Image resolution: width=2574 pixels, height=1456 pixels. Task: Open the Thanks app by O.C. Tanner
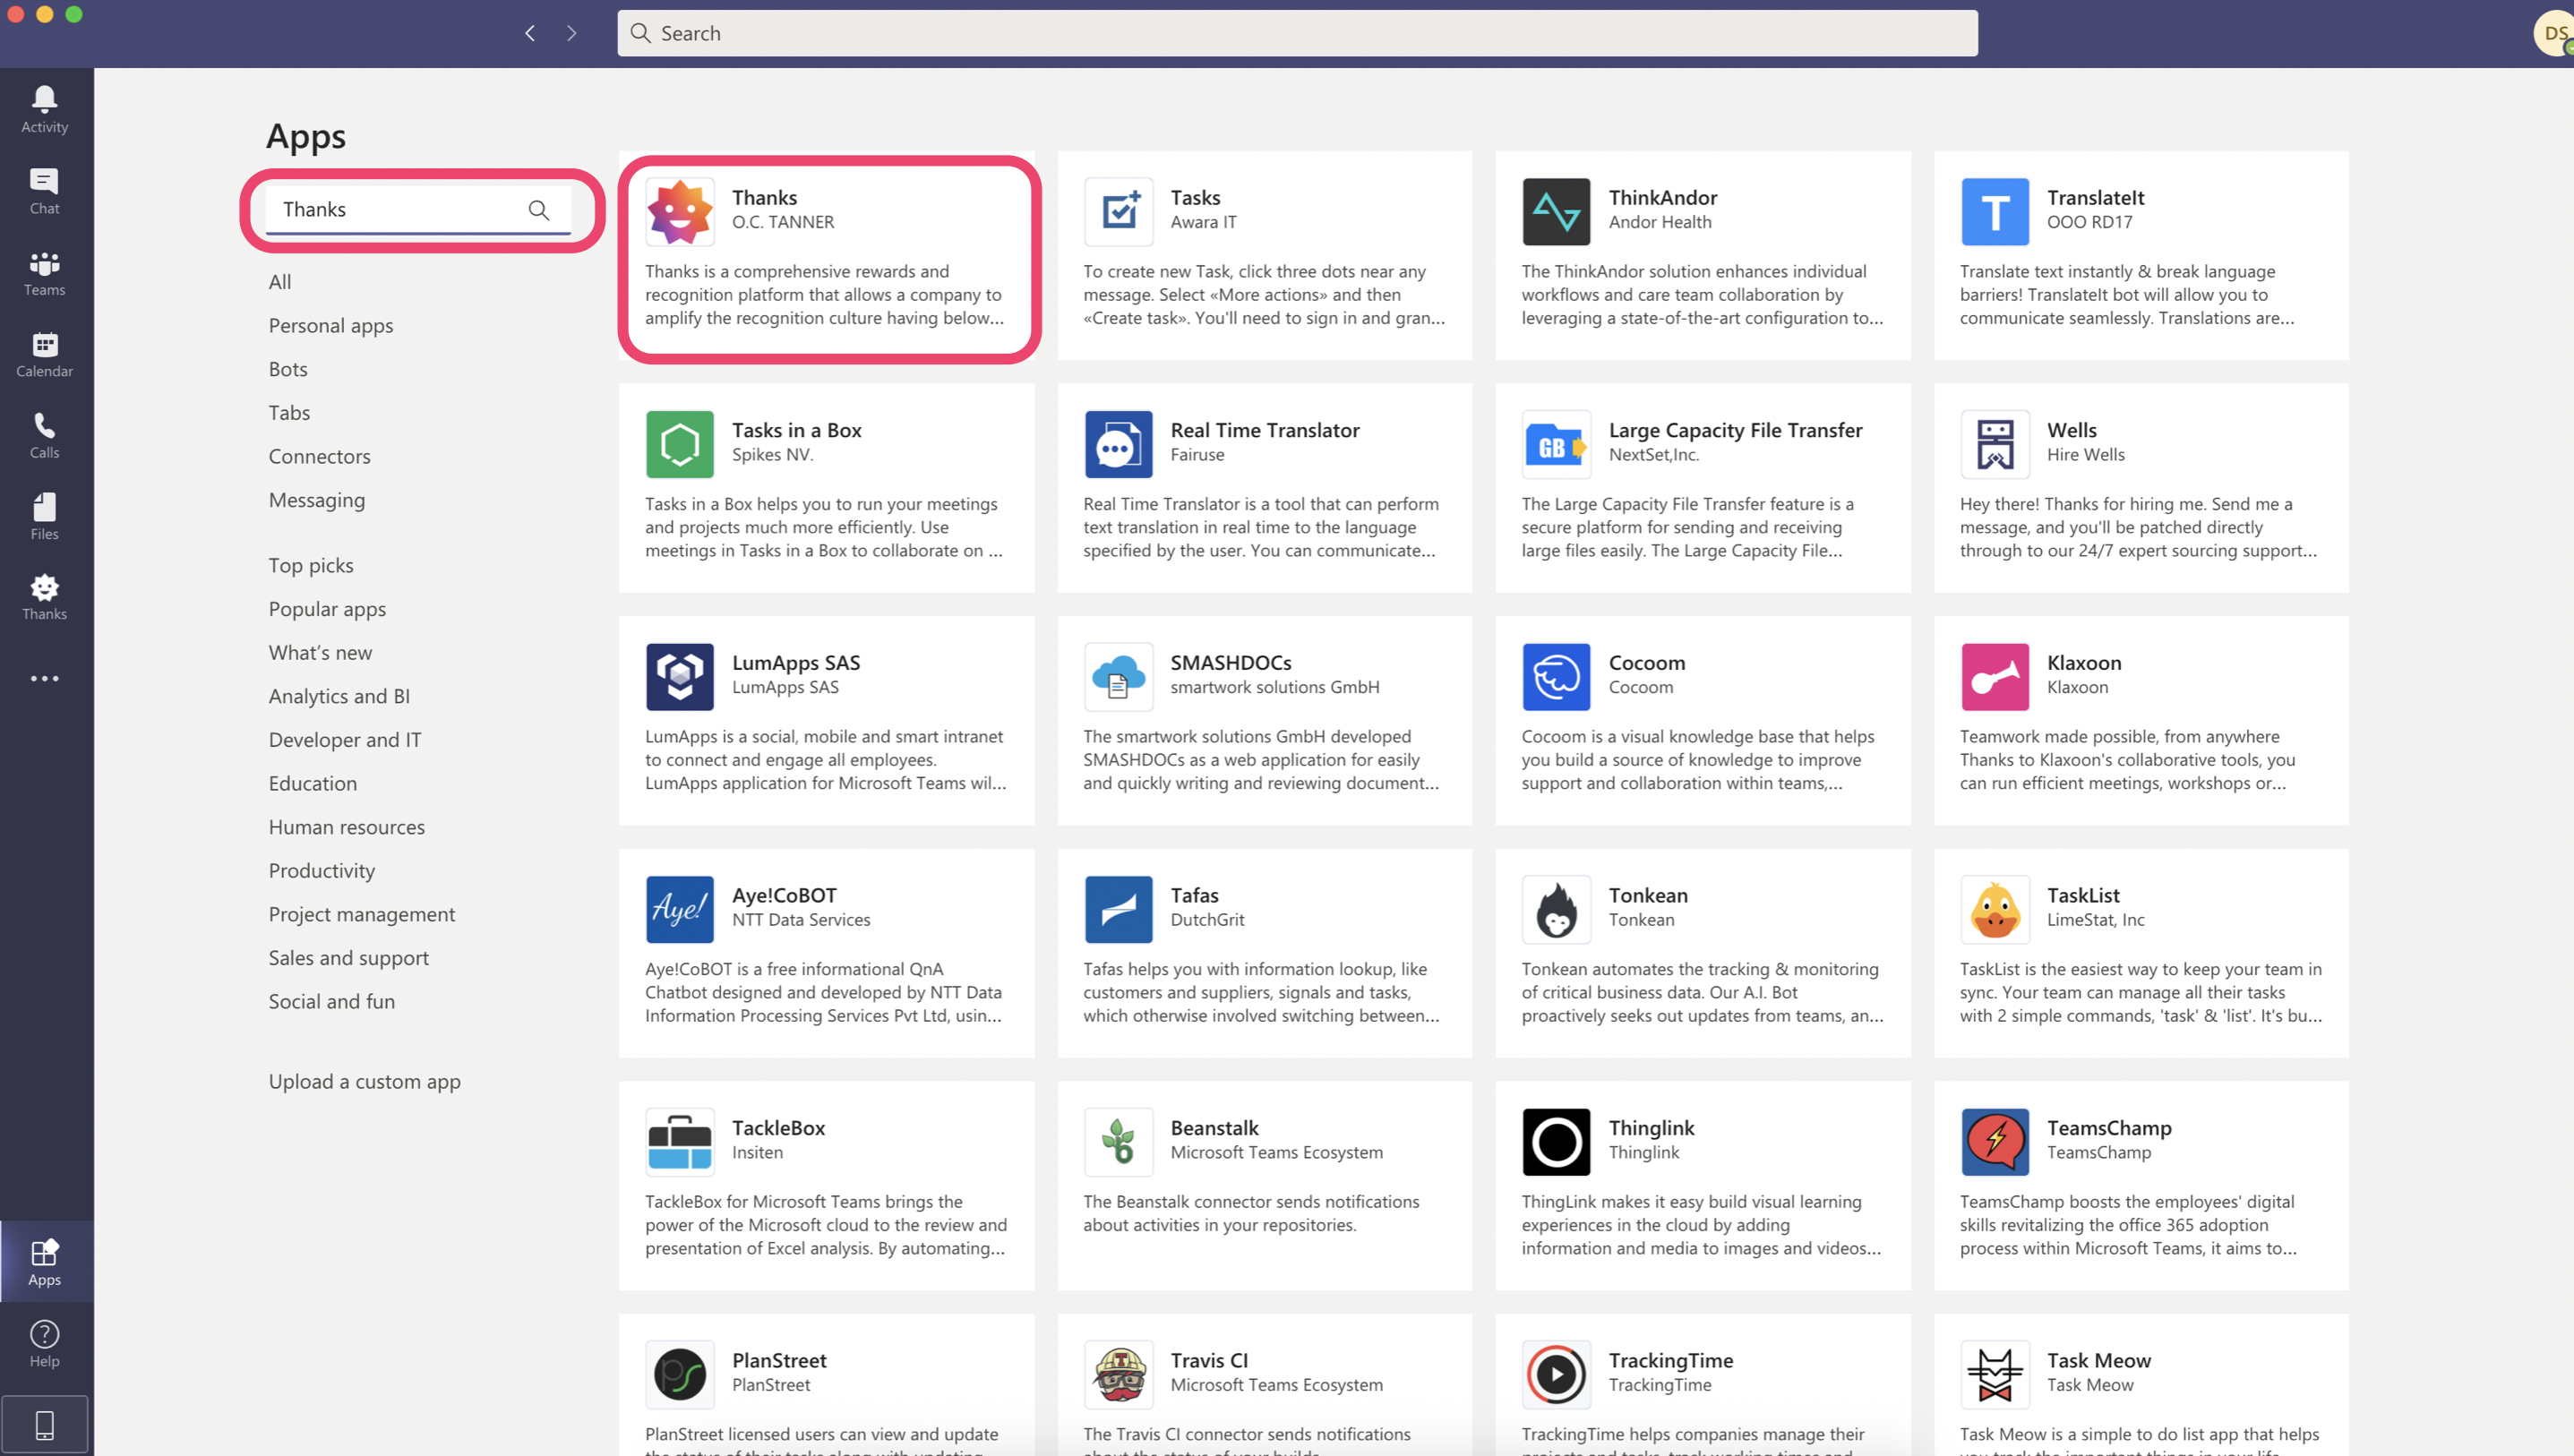coord(827,256)
